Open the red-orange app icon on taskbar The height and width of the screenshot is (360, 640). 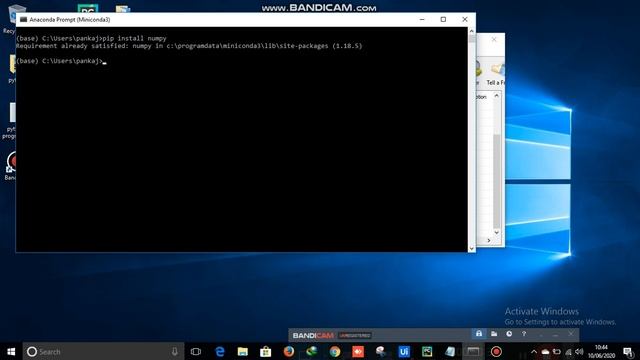click(358, 351)
